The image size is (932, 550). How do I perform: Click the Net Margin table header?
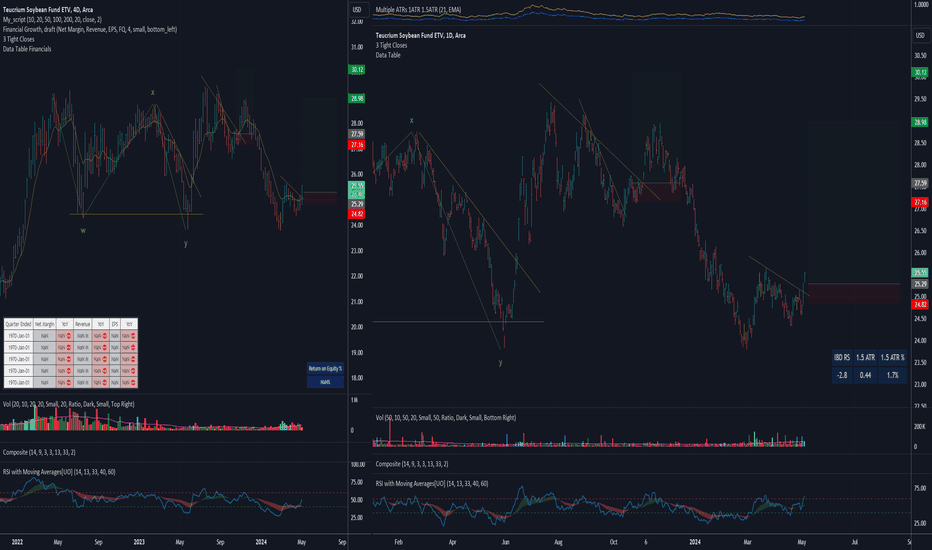click(45, 324)
